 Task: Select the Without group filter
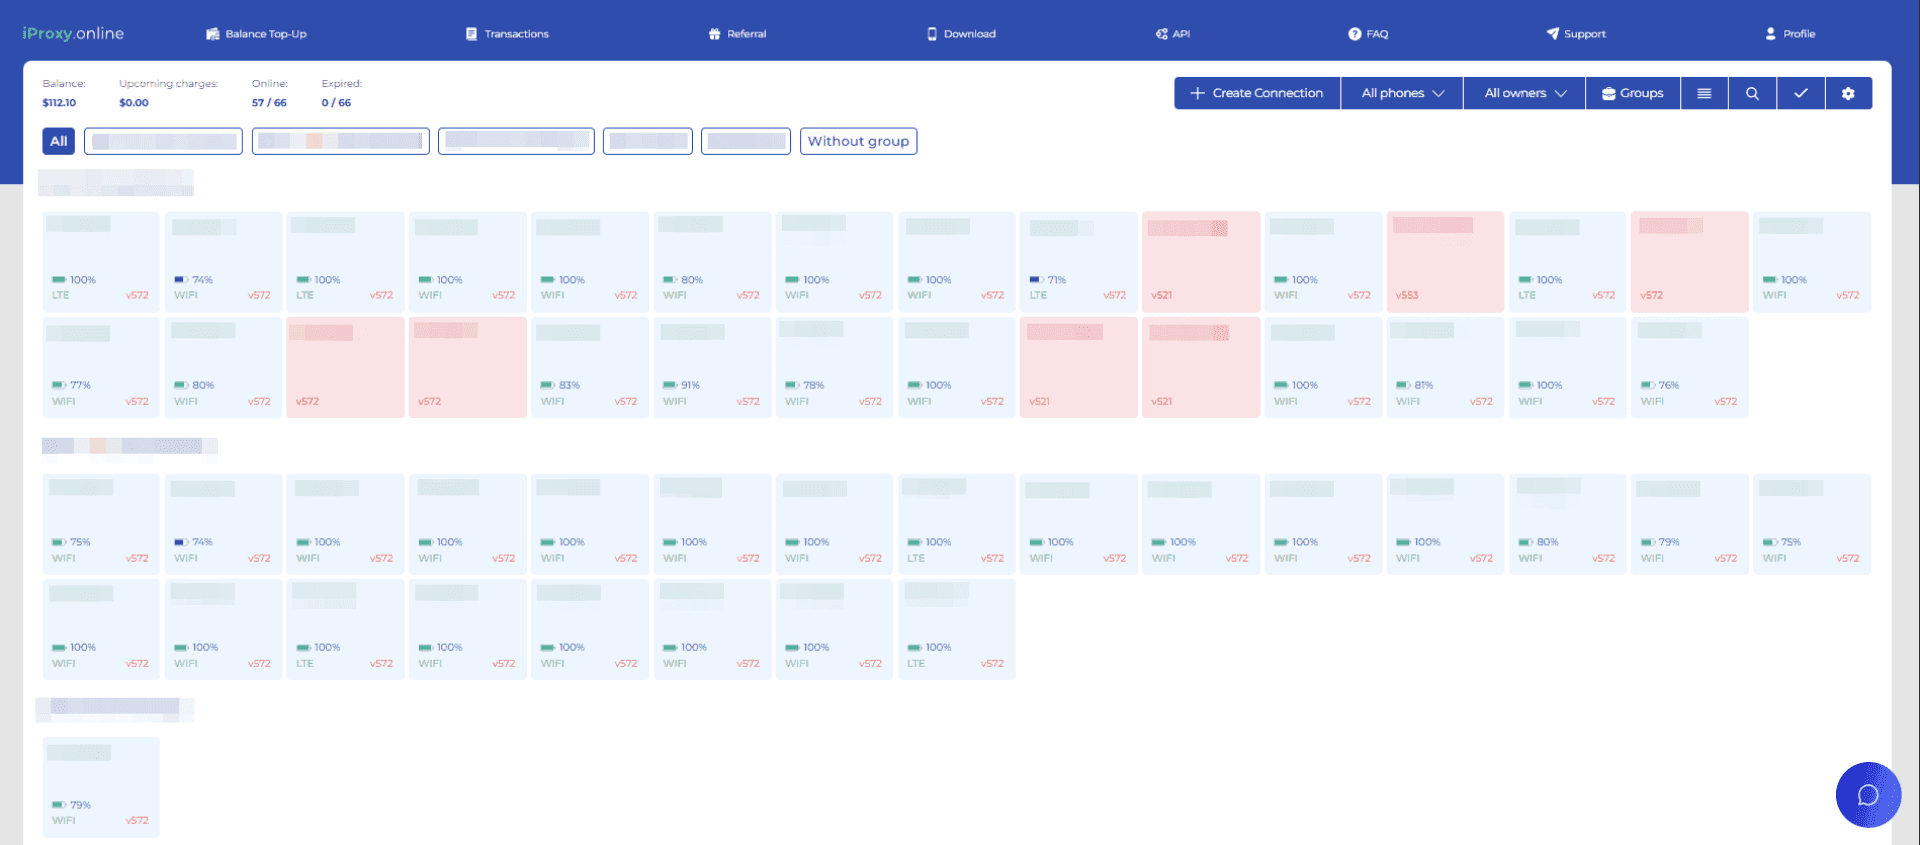coord(858,141)
